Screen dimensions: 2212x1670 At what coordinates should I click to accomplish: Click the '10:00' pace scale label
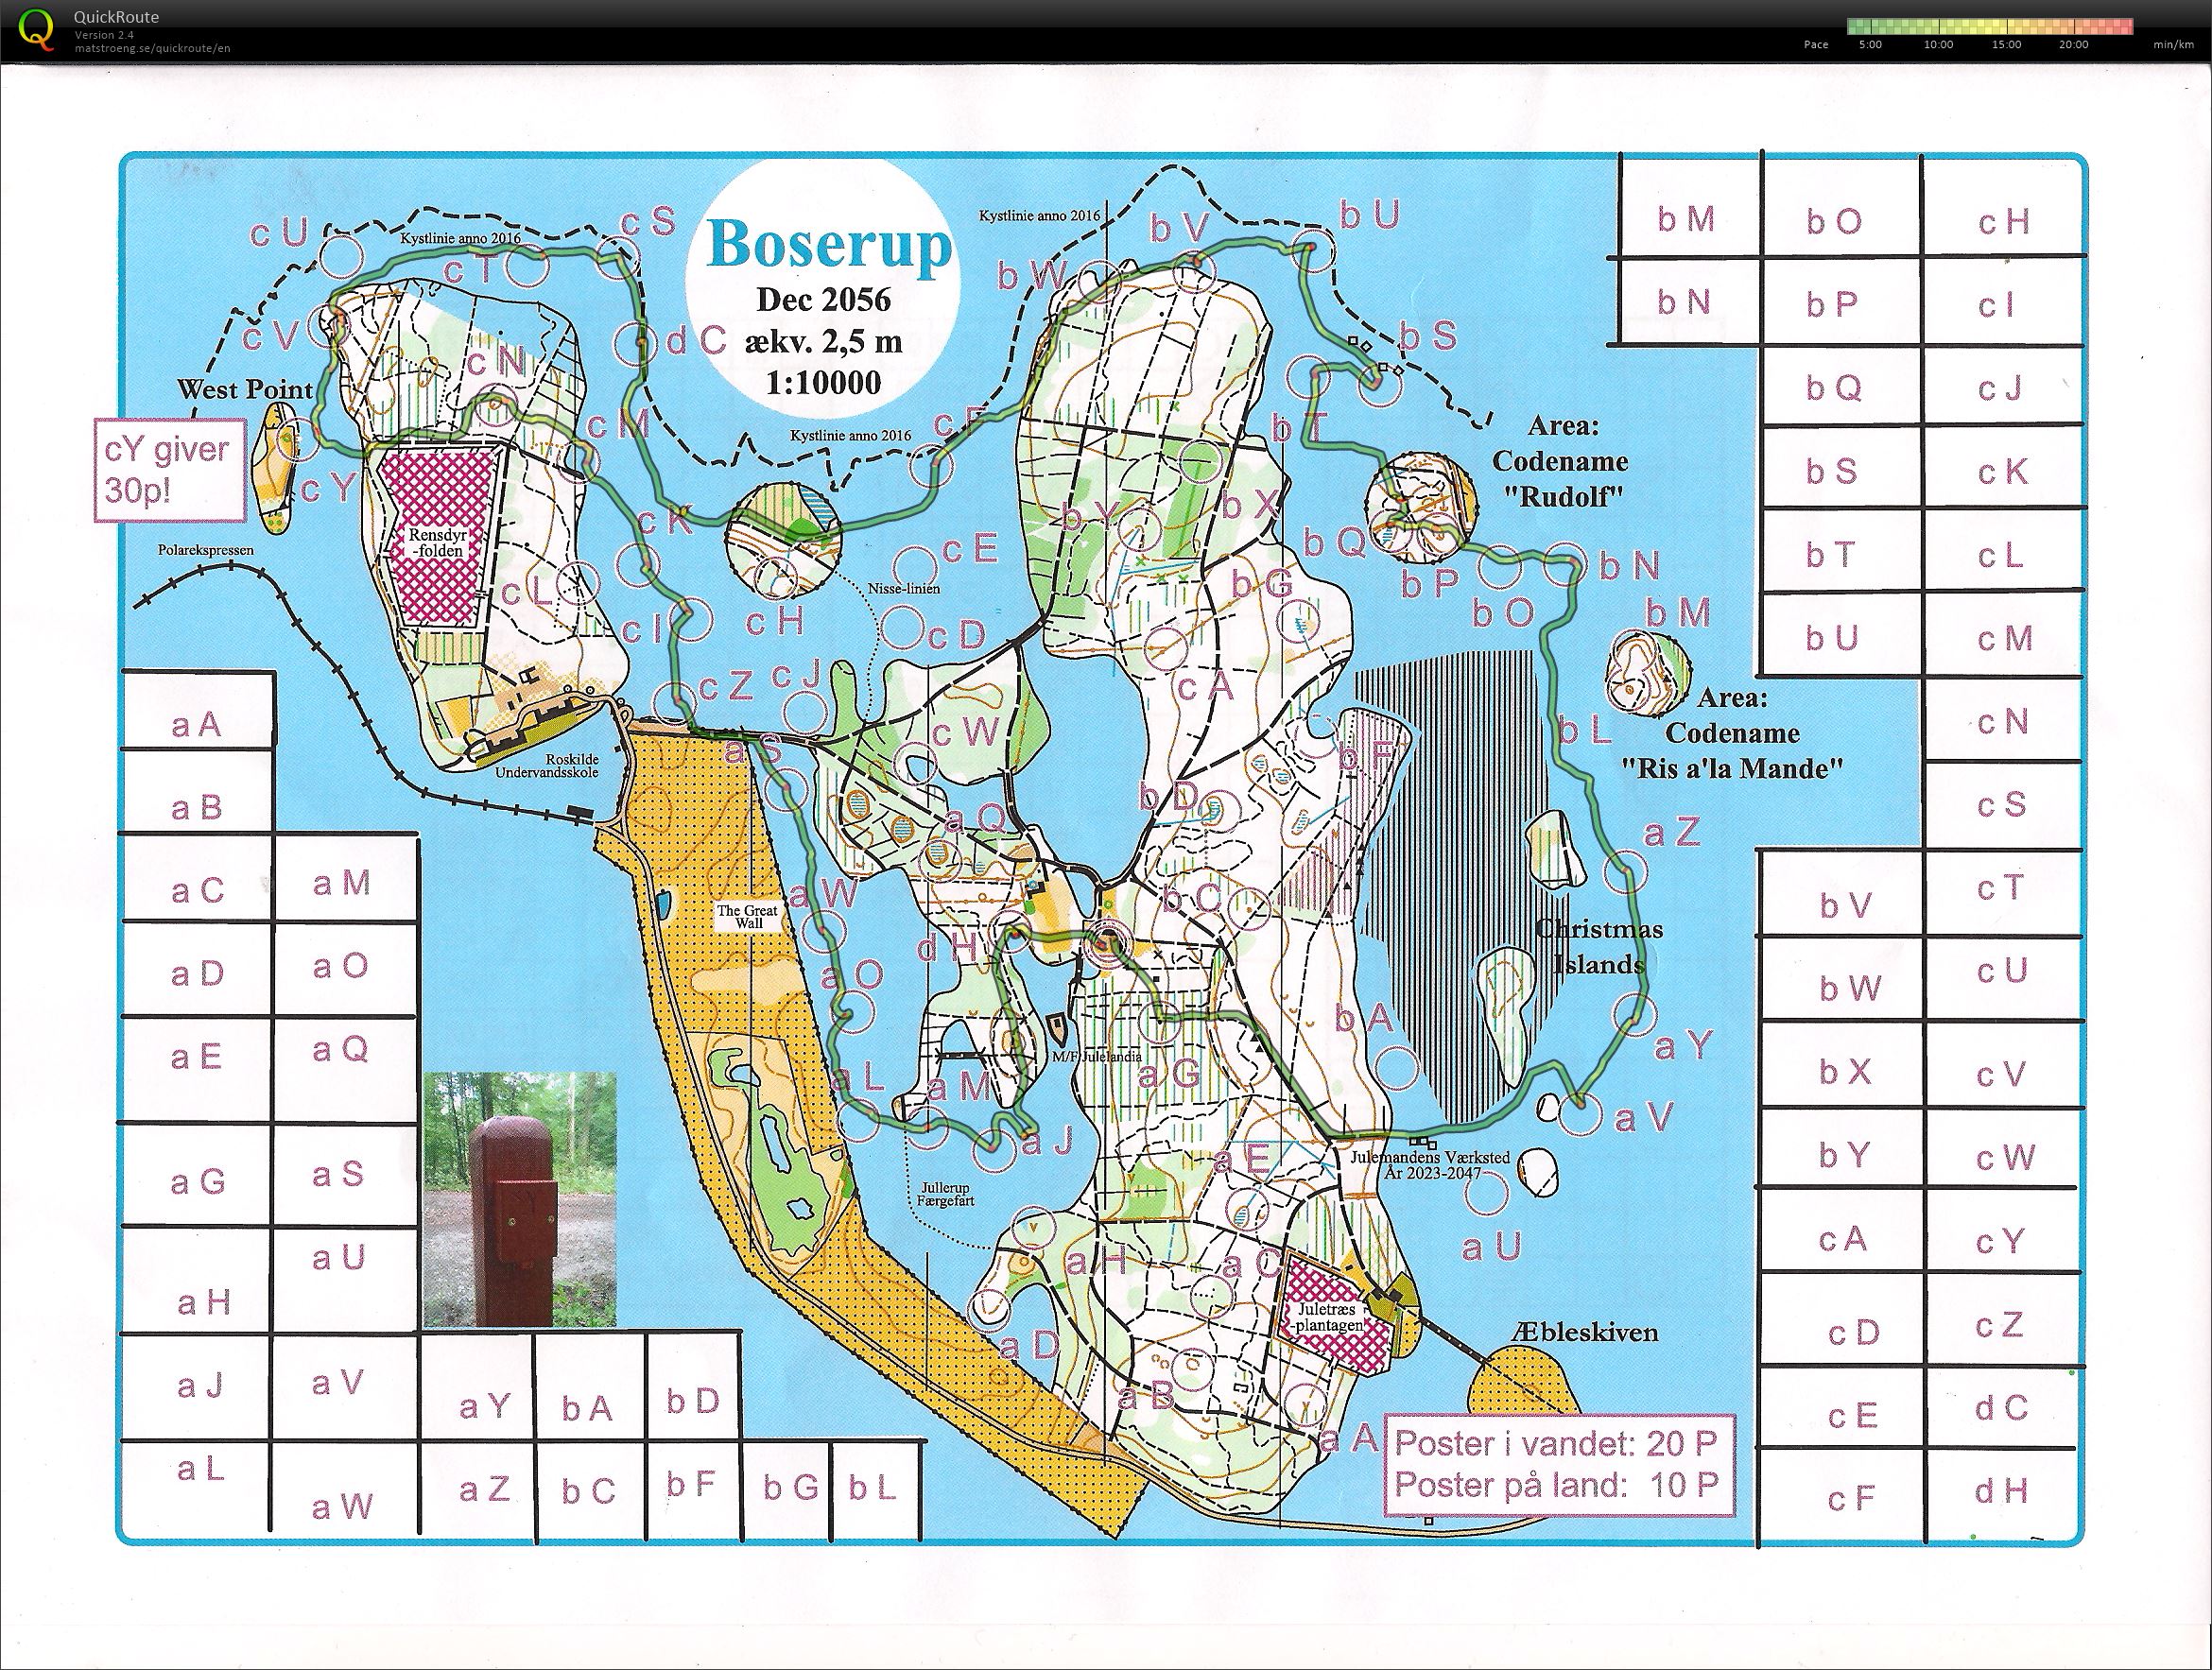click(x=1938, y=45)
